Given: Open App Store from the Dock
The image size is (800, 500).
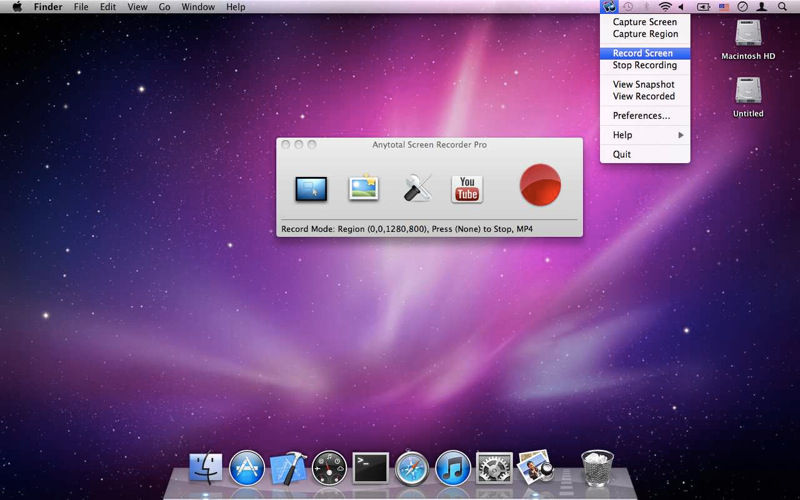Looking at the screenshot, I should pyautogui.click(x=247, y=468).
